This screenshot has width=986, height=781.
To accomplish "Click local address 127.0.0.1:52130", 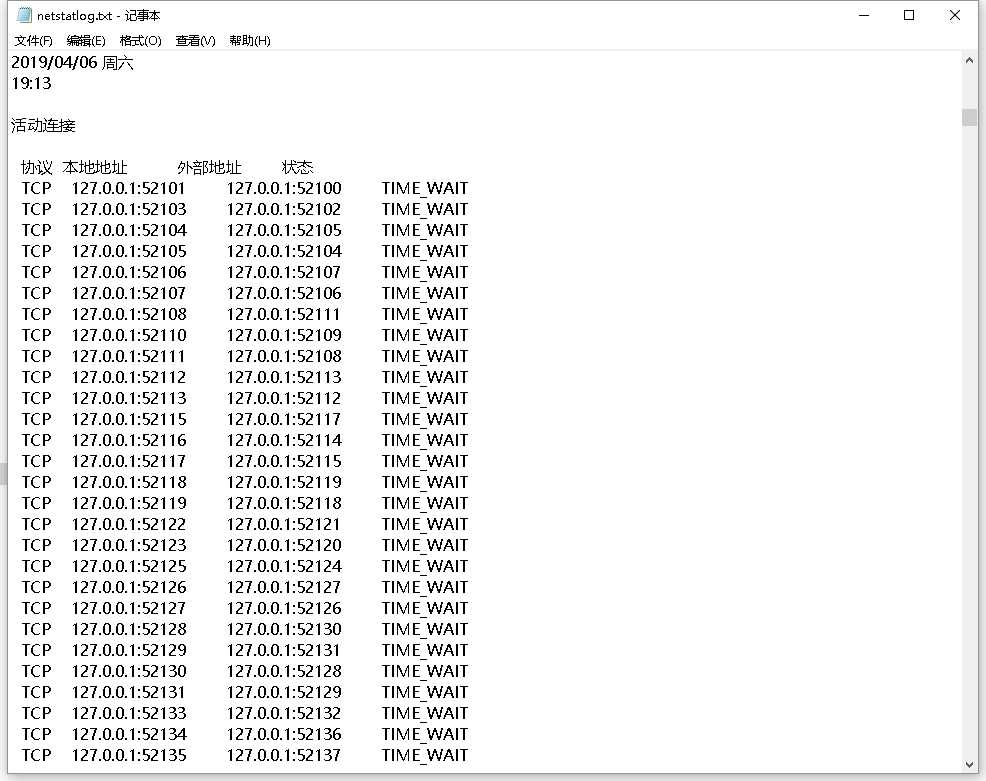I will coord(129,672).
